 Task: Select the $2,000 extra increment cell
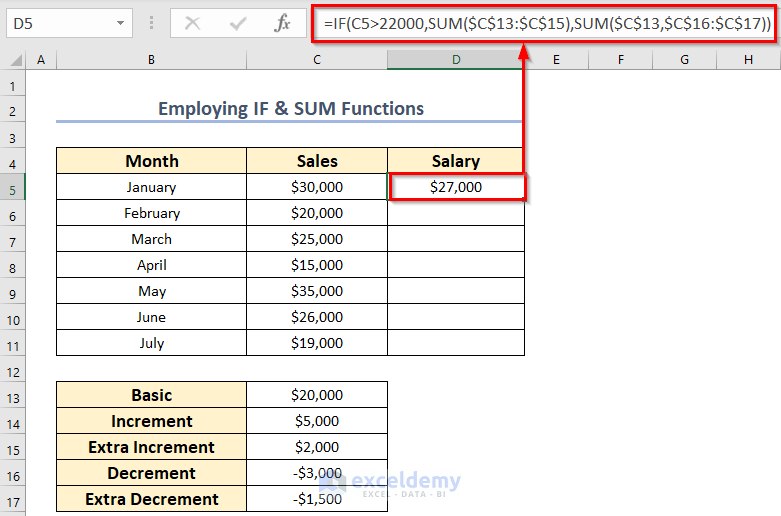click(x=317, y=447)
